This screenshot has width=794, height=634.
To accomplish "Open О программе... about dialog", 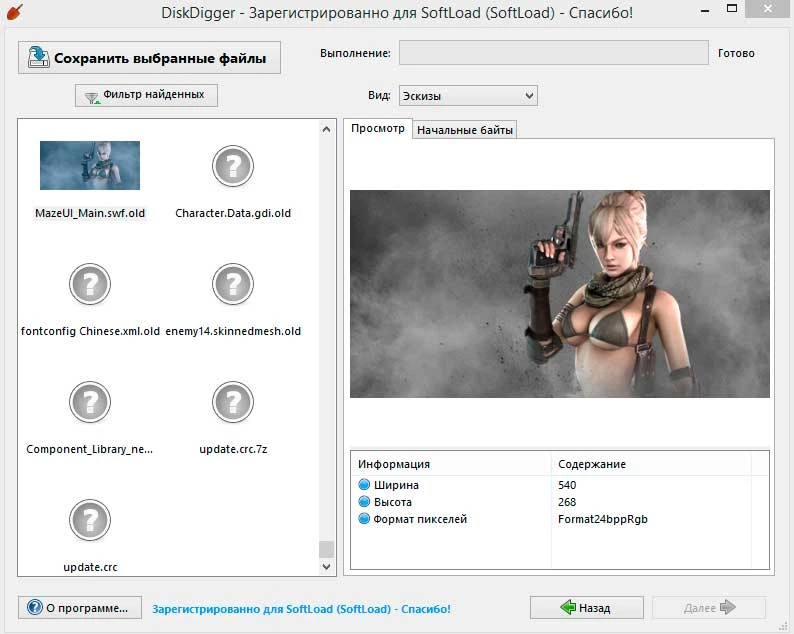I will [x=80, y=608].
